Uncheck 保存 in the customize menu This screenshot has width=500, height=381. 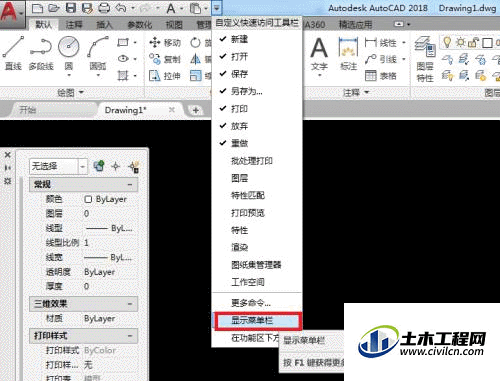tap(257, 74)
